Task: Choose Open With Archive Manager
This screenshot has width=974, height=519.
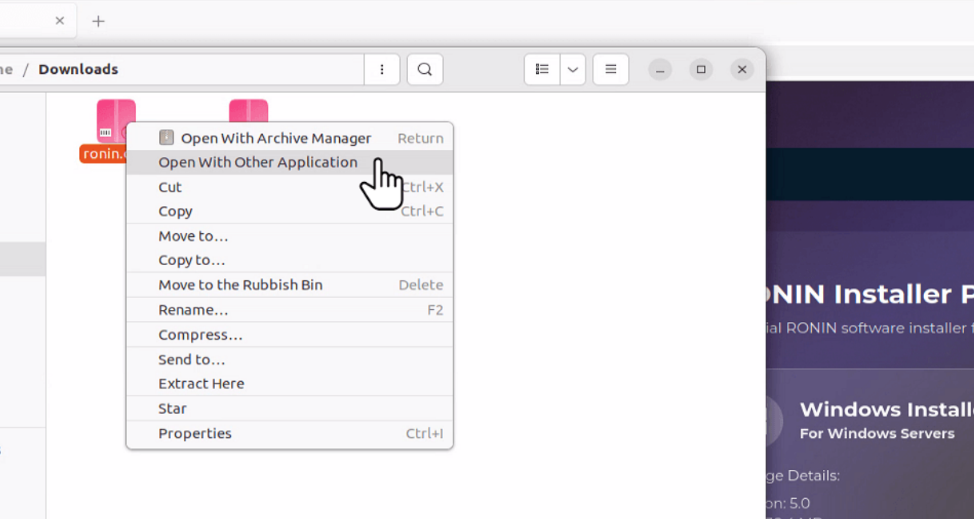Action: click(275, 138)
